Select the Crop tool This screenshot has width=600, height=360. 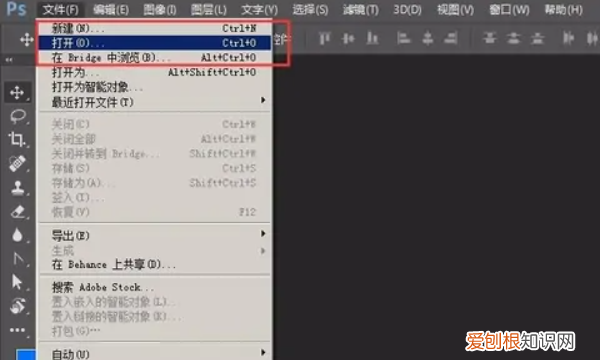tap(17, 140)
